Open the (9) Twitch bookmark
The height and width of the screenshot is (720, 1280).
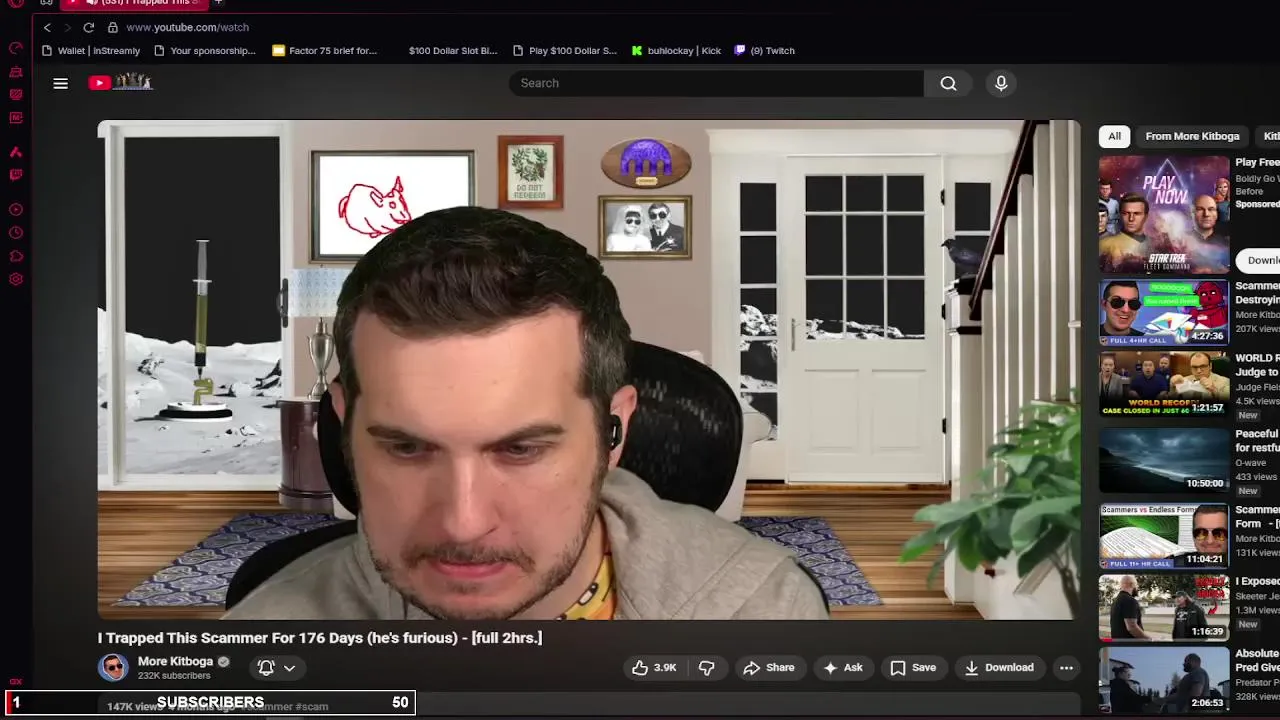point(765,50)
